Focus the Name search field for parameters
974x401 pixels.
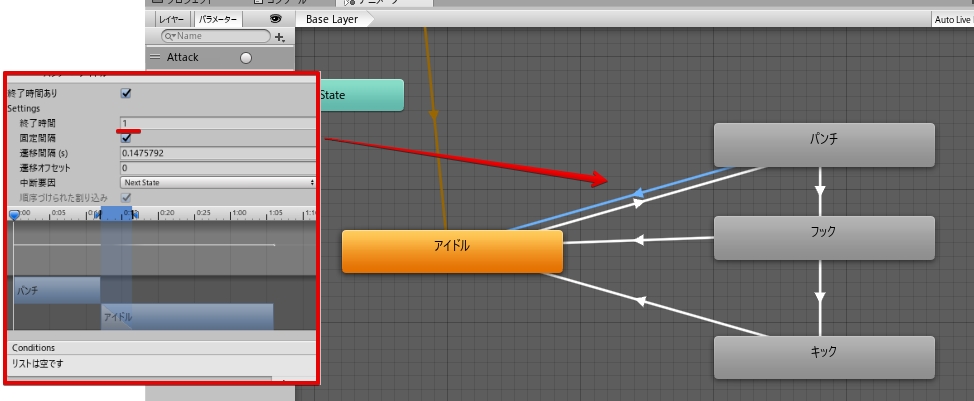pos(216,36)
